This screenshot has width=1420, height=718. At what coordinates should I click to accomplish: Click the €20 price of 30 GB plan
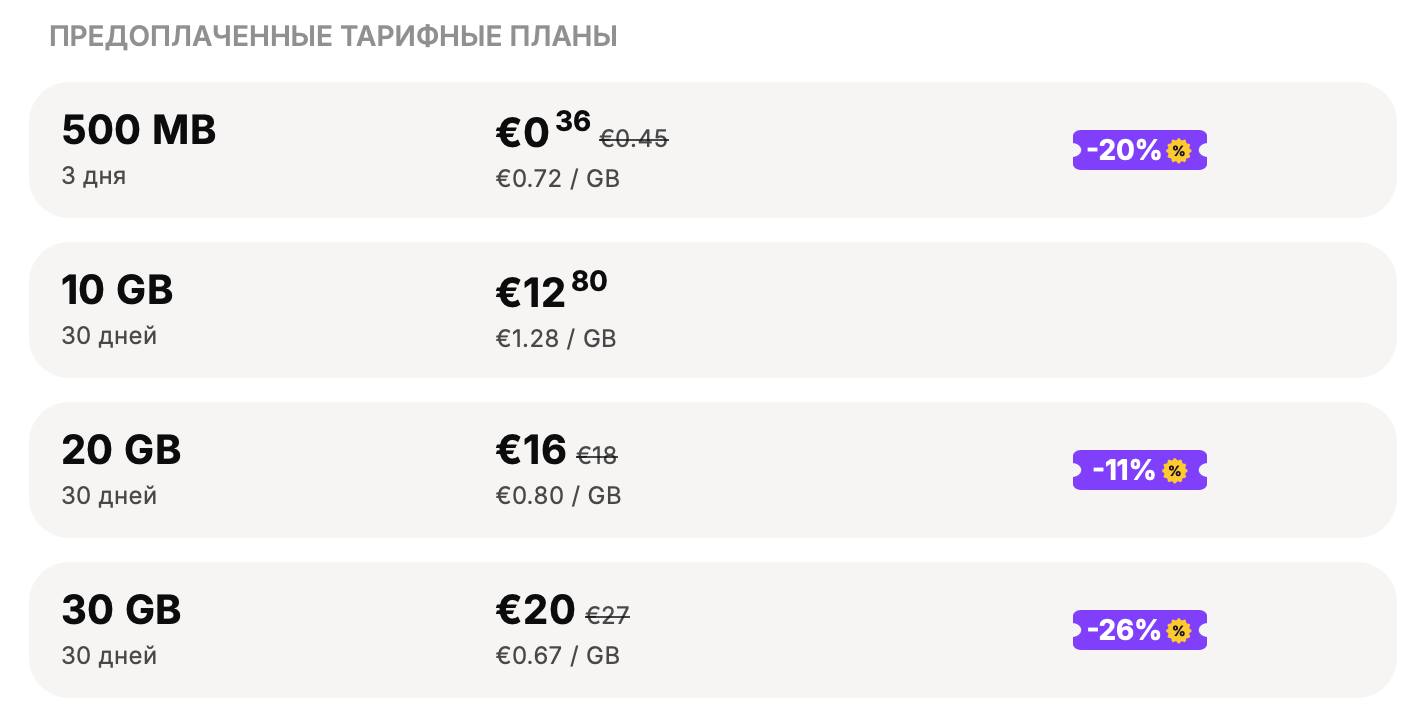[535, 611]
